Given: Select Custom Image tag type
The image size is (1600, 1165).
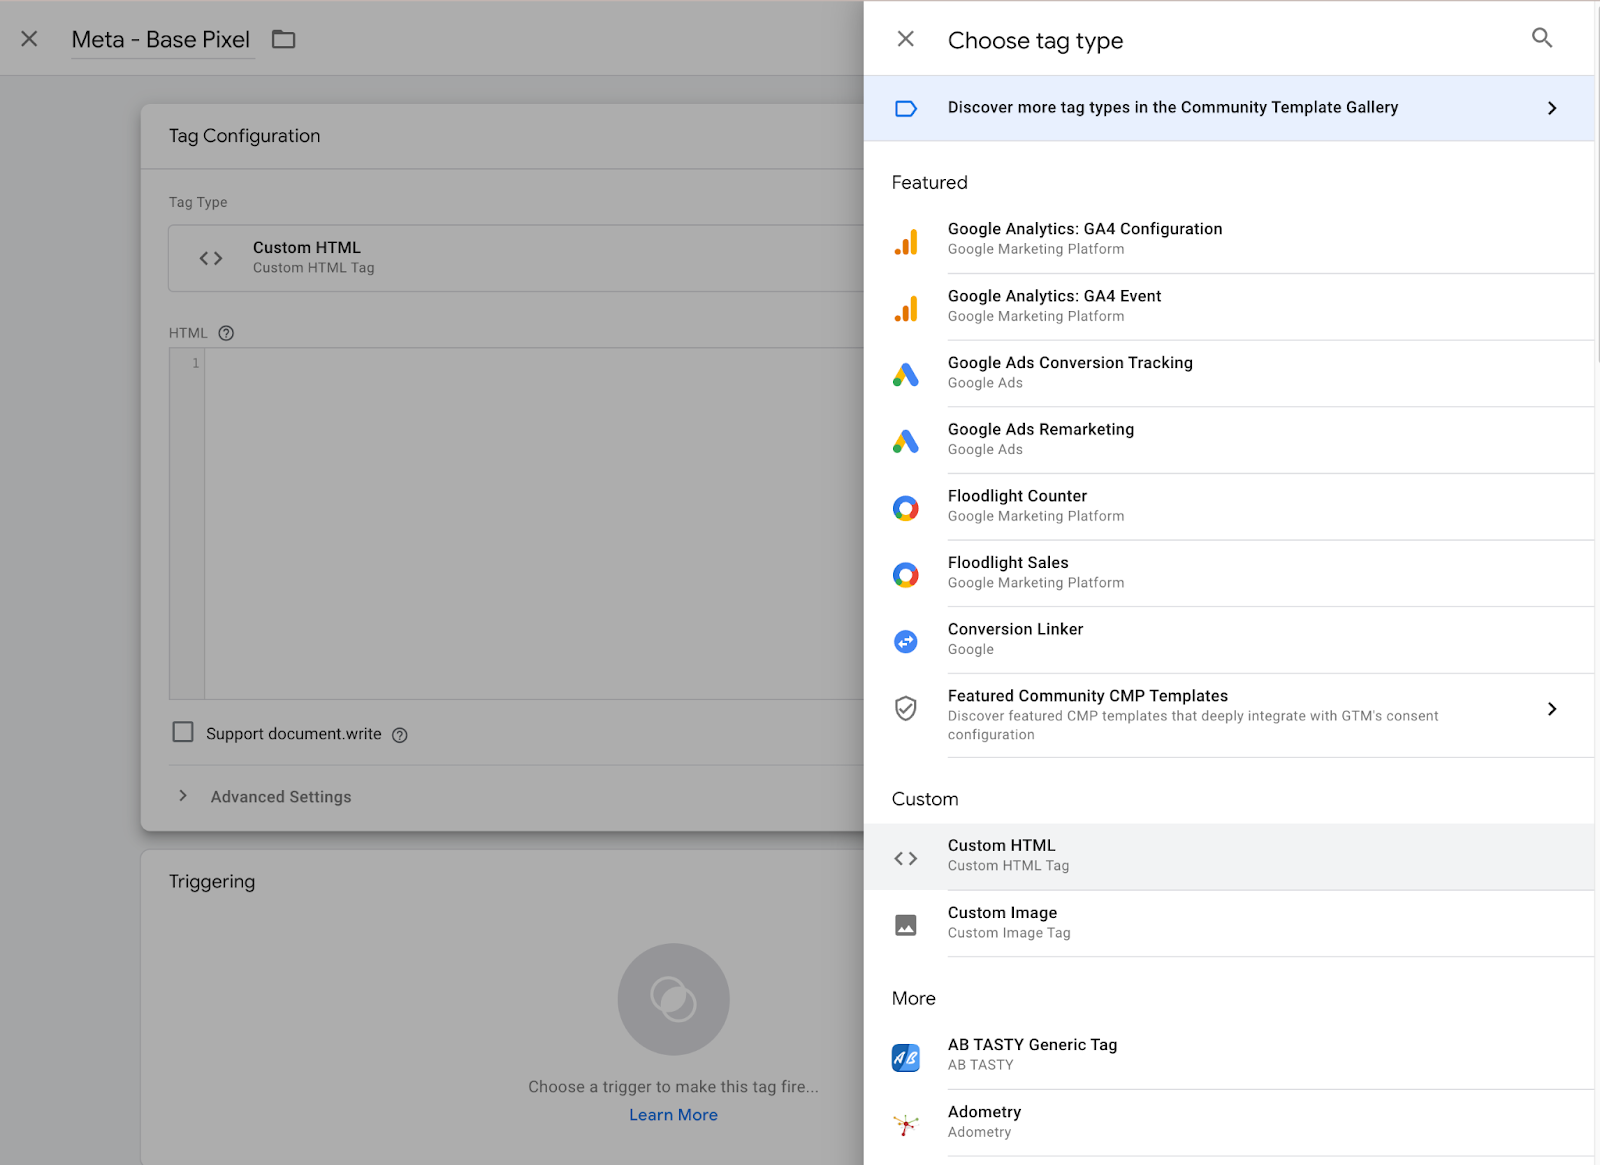Looking at the screenshot, I should click(x=1229, y=923).
